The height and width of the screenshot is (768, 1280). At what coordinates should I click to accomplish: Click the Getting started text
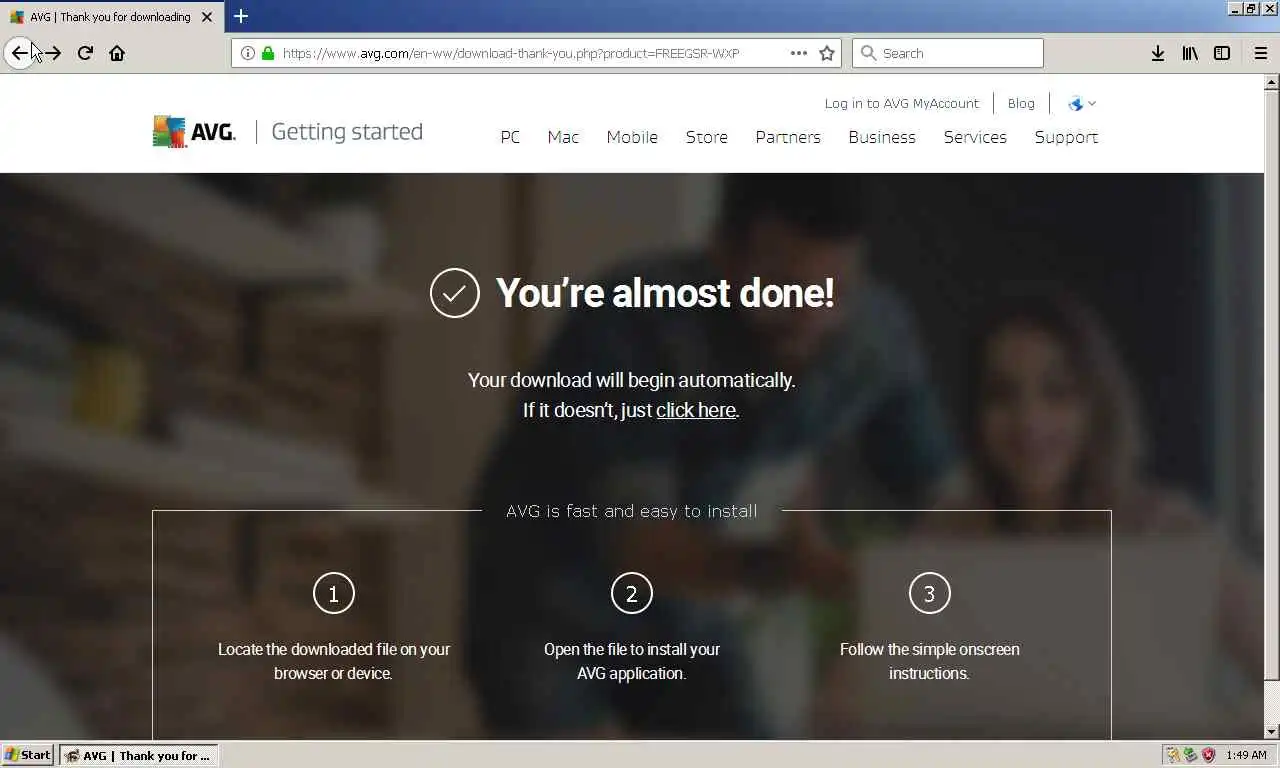347,132
